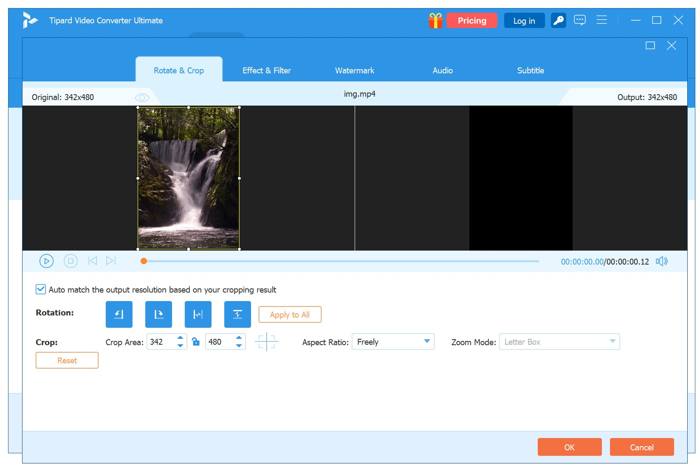
Task: Expand the Aspect Ratio dropdown
Action: pyautogui.click(x=392, y=342)
